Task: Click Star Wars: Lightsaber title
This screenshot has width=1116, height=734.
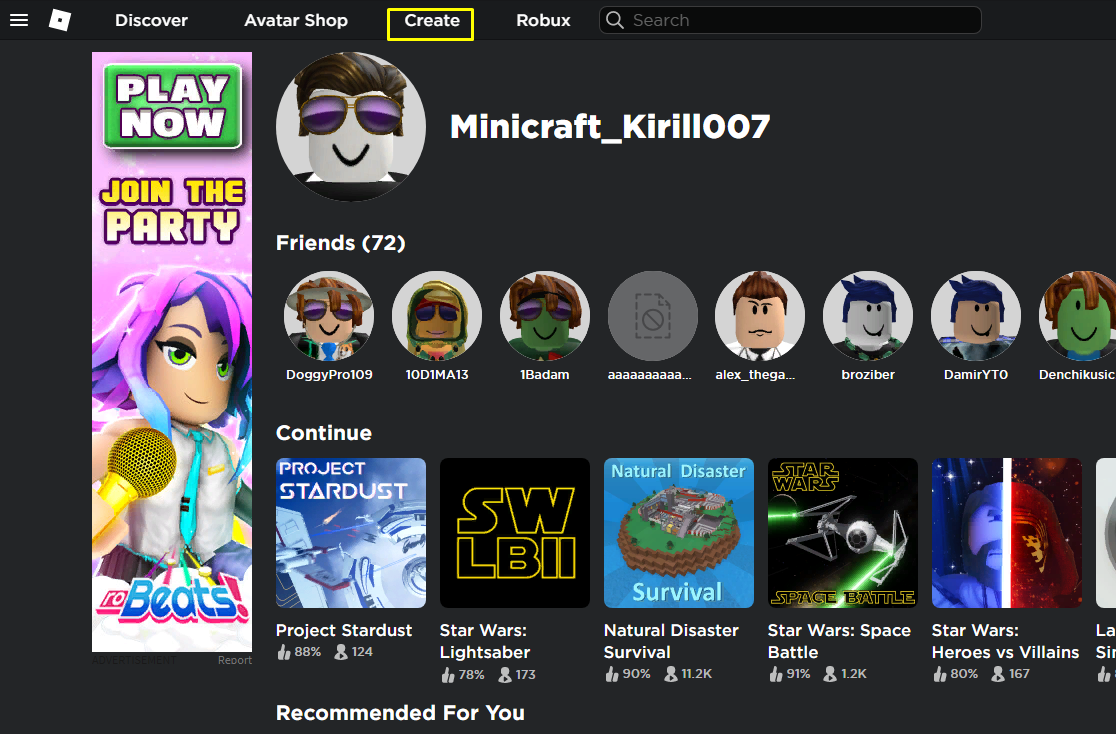Action: (485, 641)
